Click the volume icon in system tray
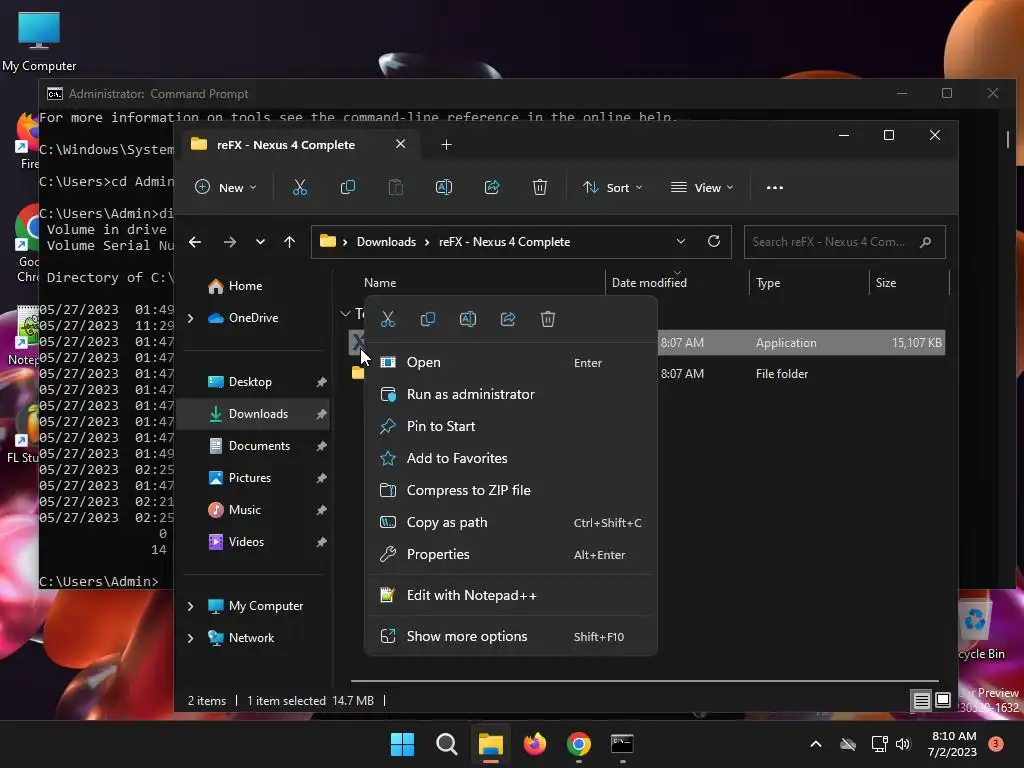The height and width of the screenshot is (768, 1024). [903, 744]
